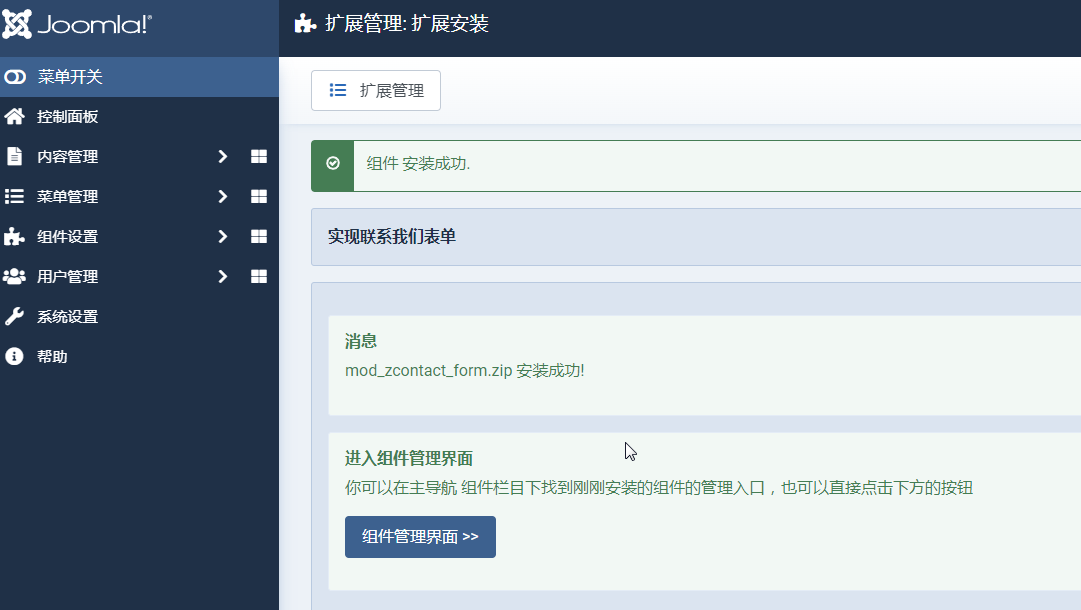This screenshot has height=610, width=1081.
Task: Click the document icon beside 内容管理
Action: click(14, 156)
